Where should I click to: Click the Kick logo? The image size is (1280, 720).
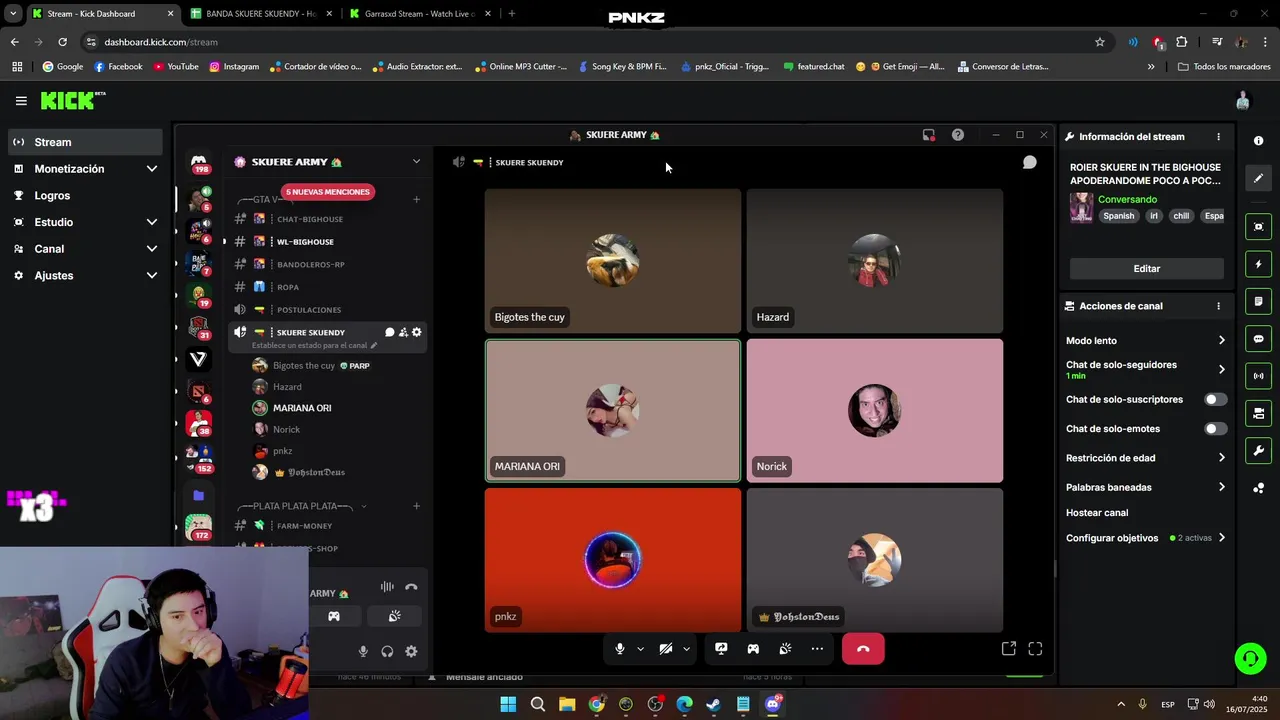tap(72, 100)
